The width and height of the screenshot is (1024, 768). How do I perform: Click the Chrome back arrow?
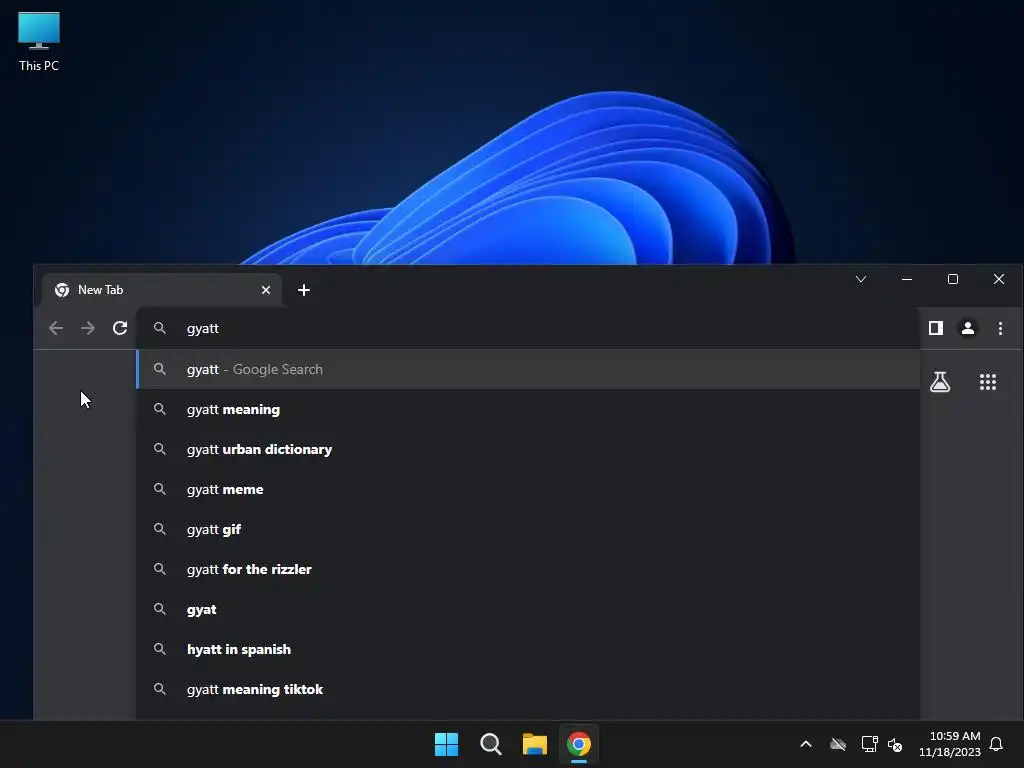click(56, 328)
